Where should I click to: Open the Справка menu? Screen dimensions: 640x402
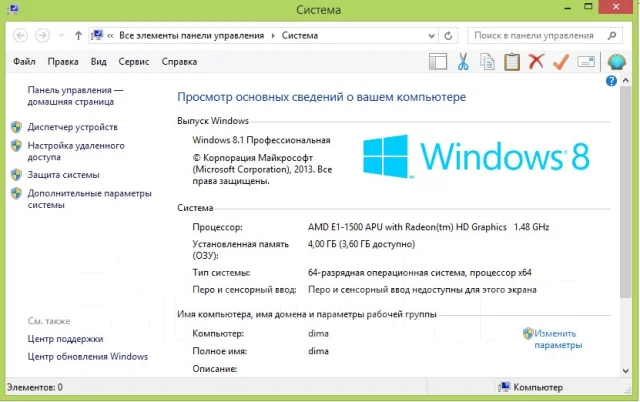tap(179, 62)
